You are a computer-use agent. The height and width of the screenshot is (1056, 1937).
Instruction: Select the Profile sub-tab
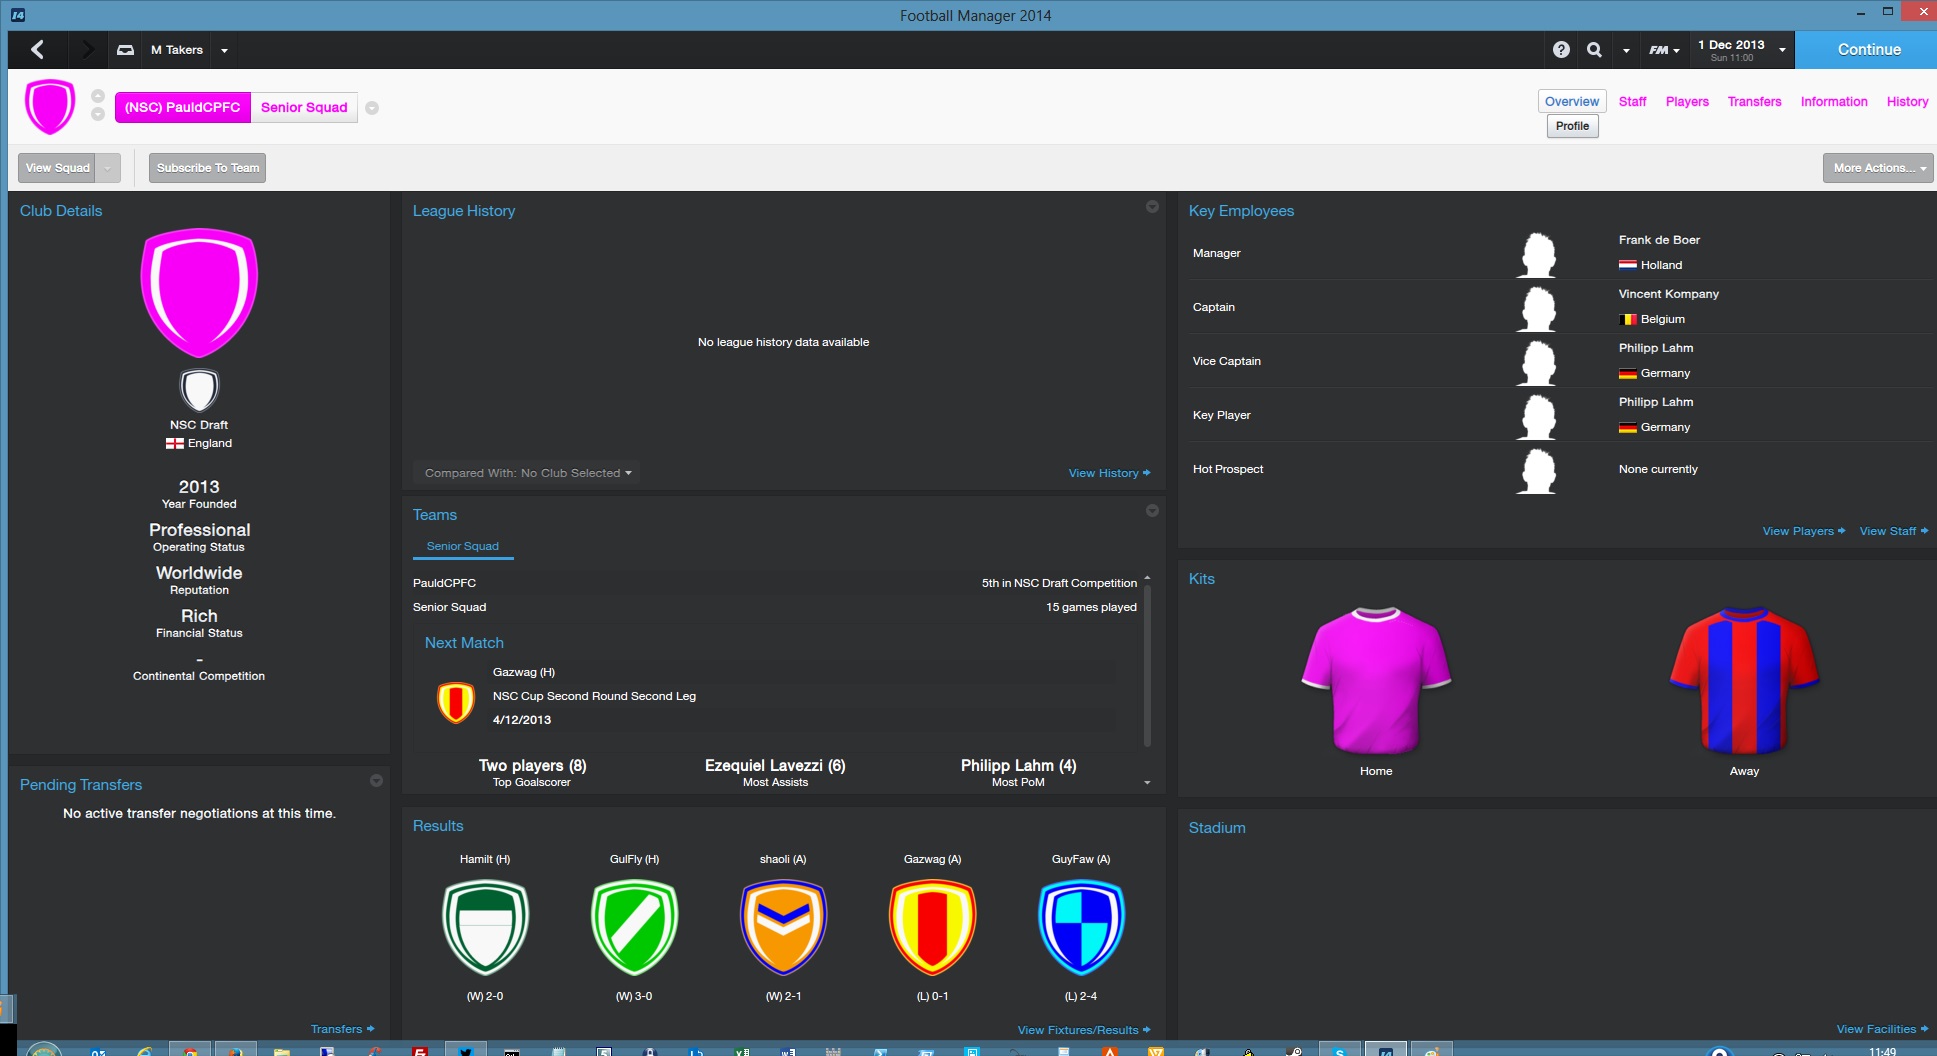(1572, 126)
